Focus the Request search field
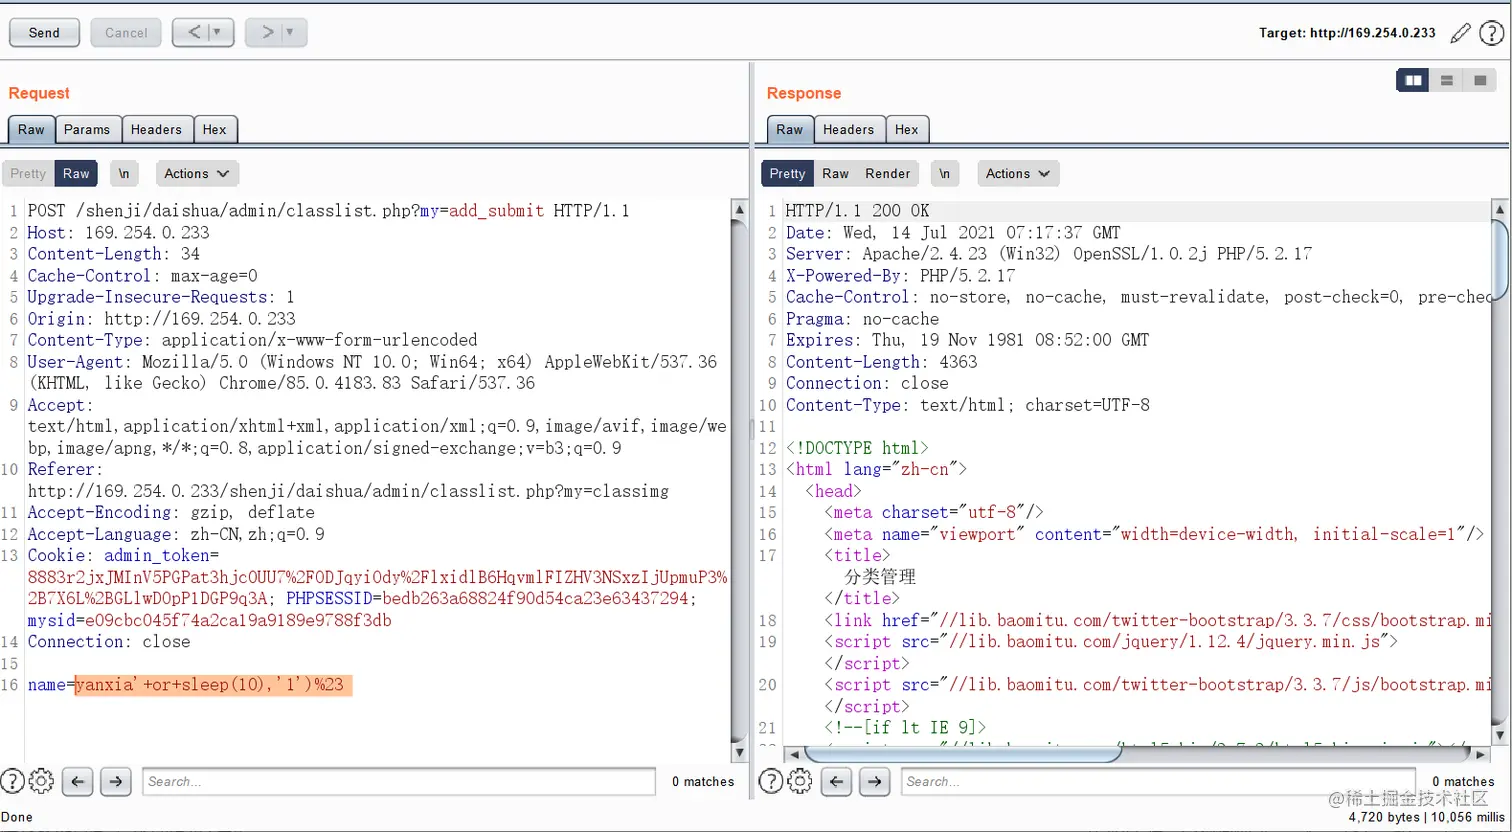This screenshot has height=832, width=1512. (x=399, y=781)
